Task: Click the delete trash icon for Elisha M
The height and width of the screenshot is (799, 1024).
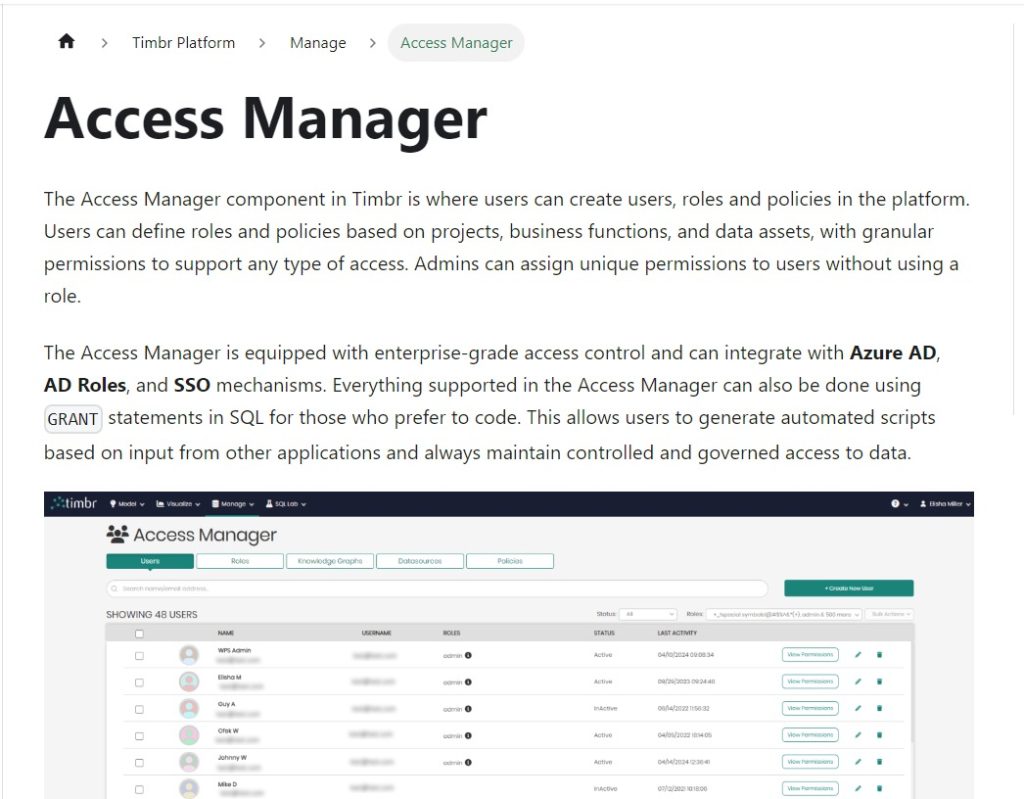Action: 880,681
